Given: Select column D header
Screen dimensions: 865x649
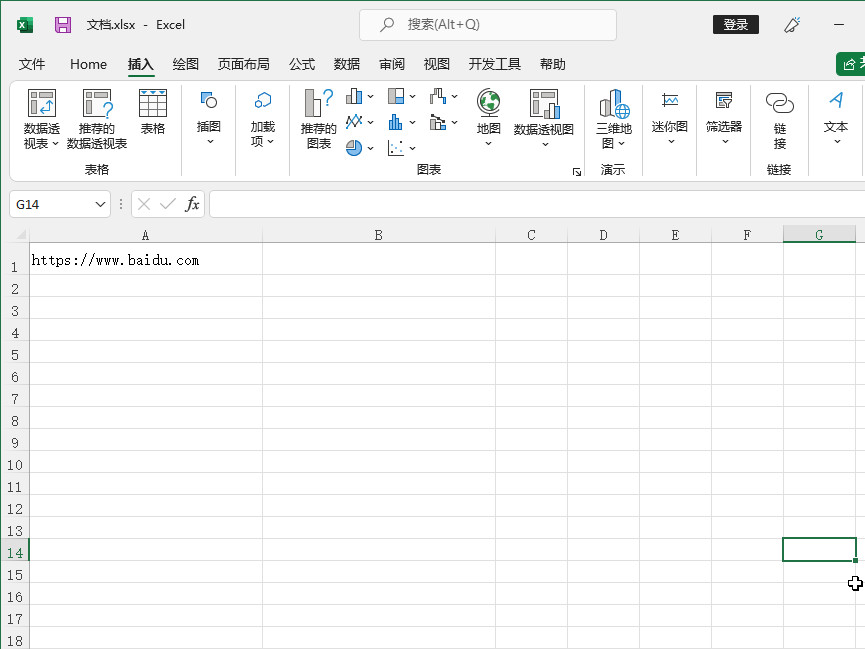Looking at the screenshot, I should tap(604, 235).
